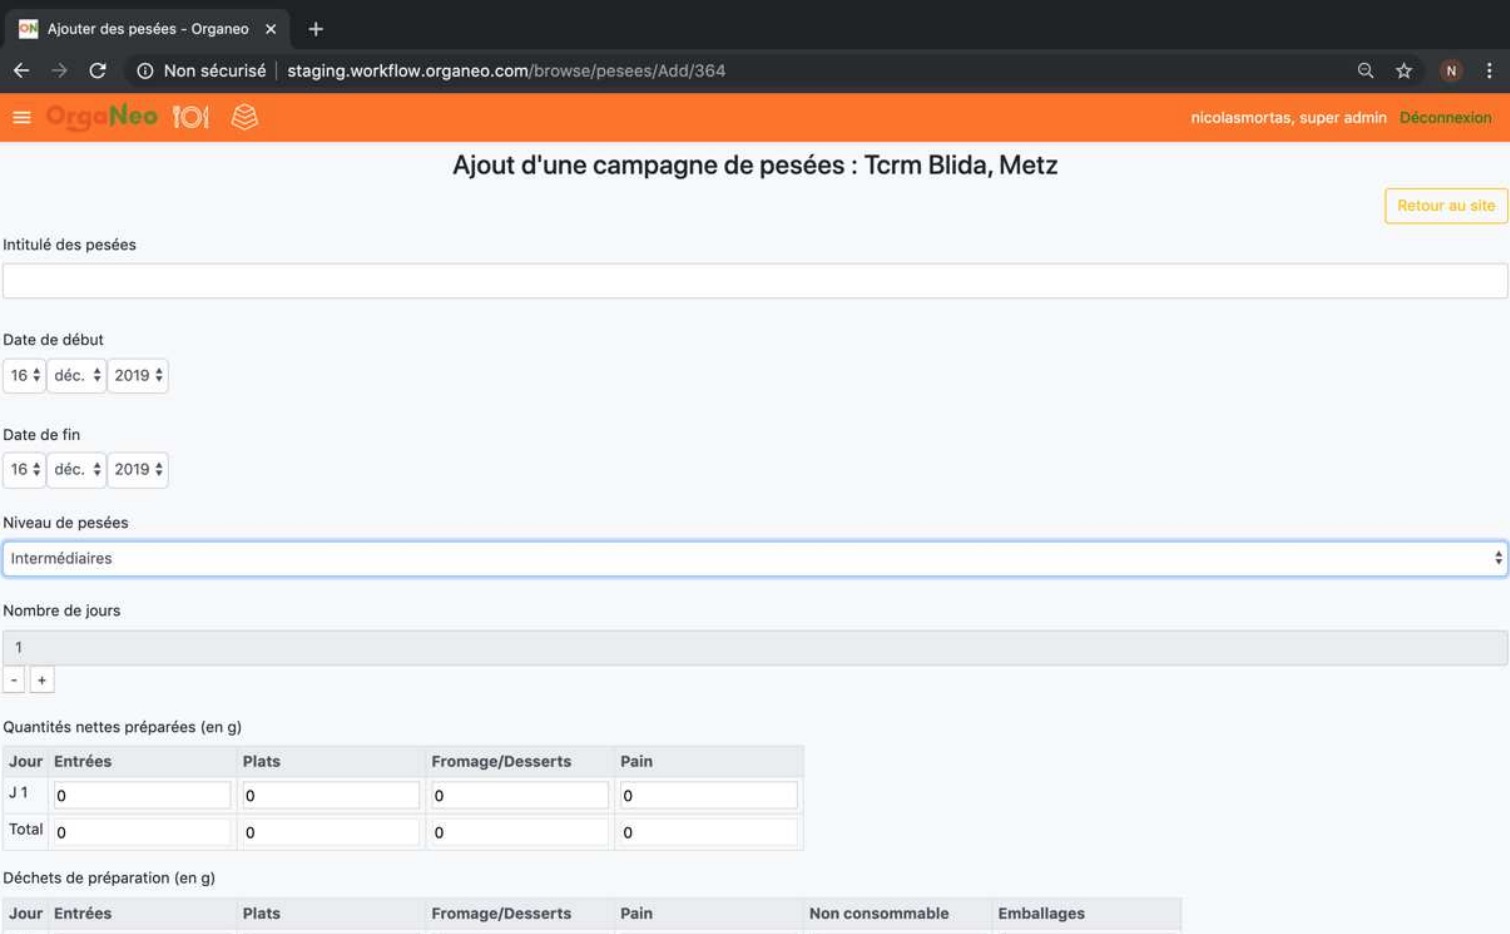Open the hamburger menu icon

tap(21, 117)
